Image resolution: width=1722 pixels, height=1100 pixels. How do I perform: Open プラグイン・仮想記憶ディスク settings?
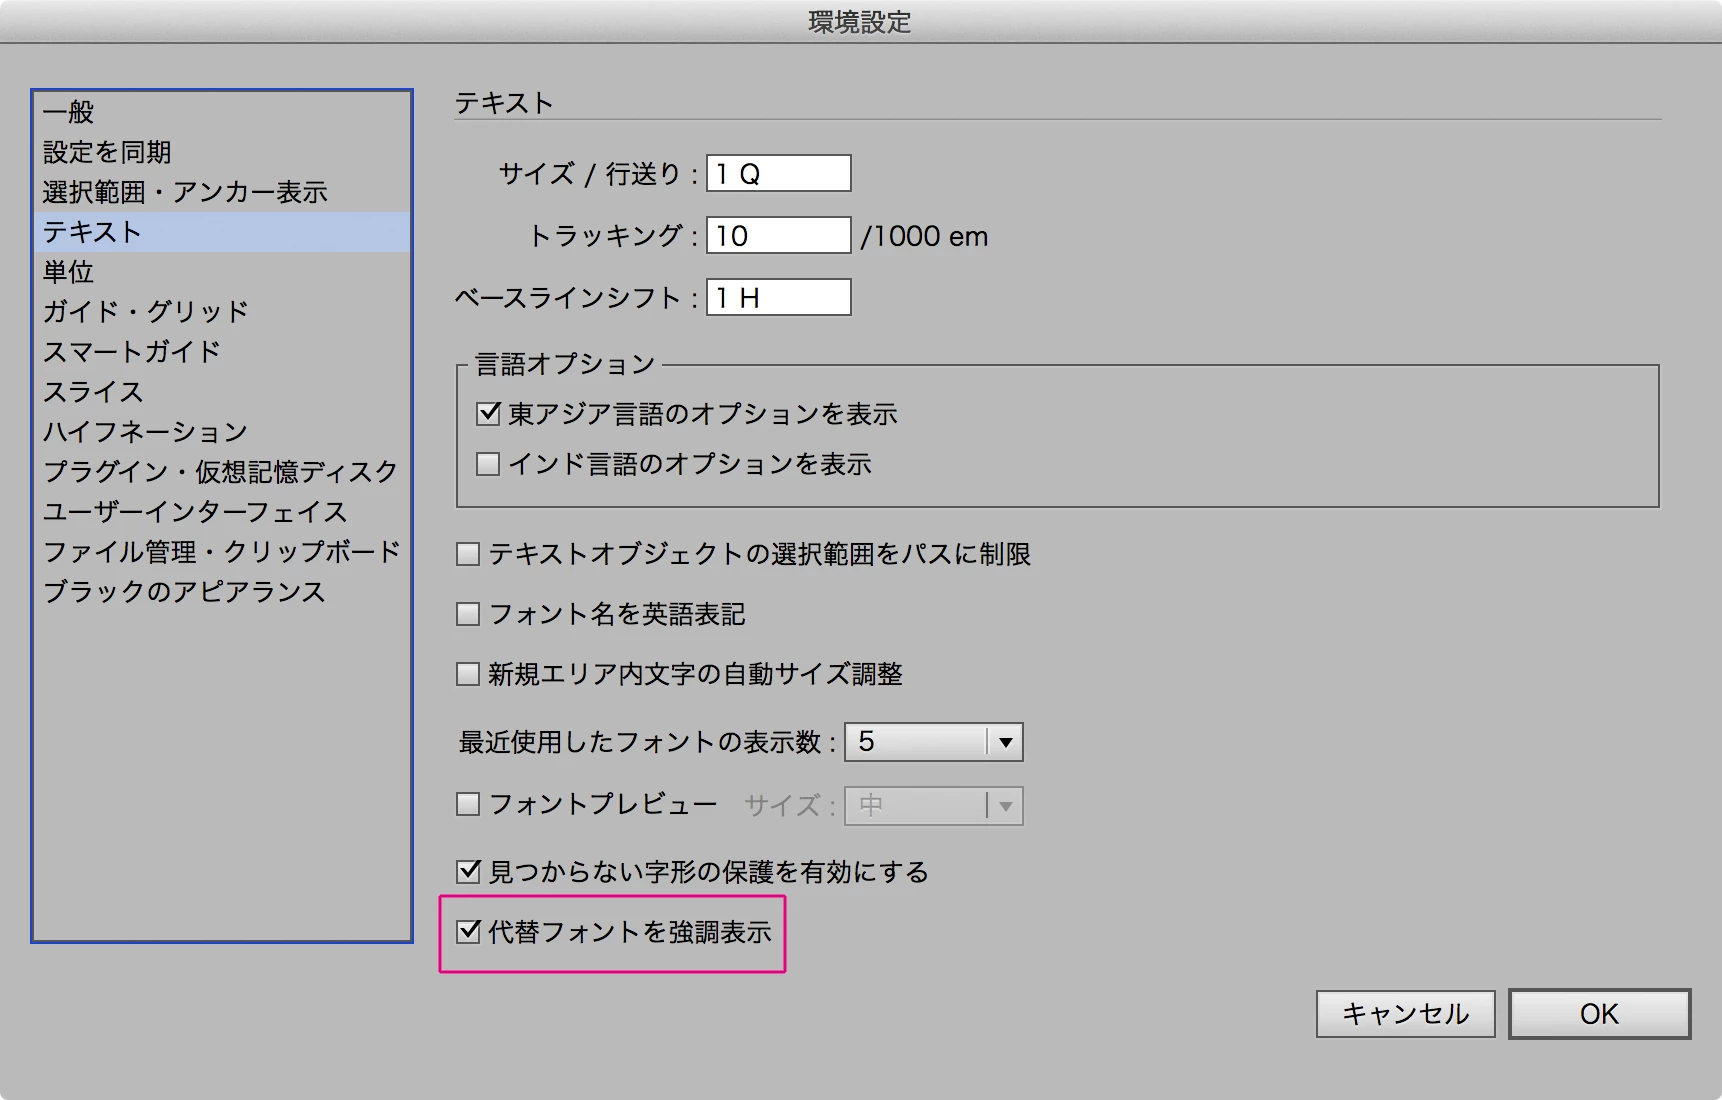222,472
